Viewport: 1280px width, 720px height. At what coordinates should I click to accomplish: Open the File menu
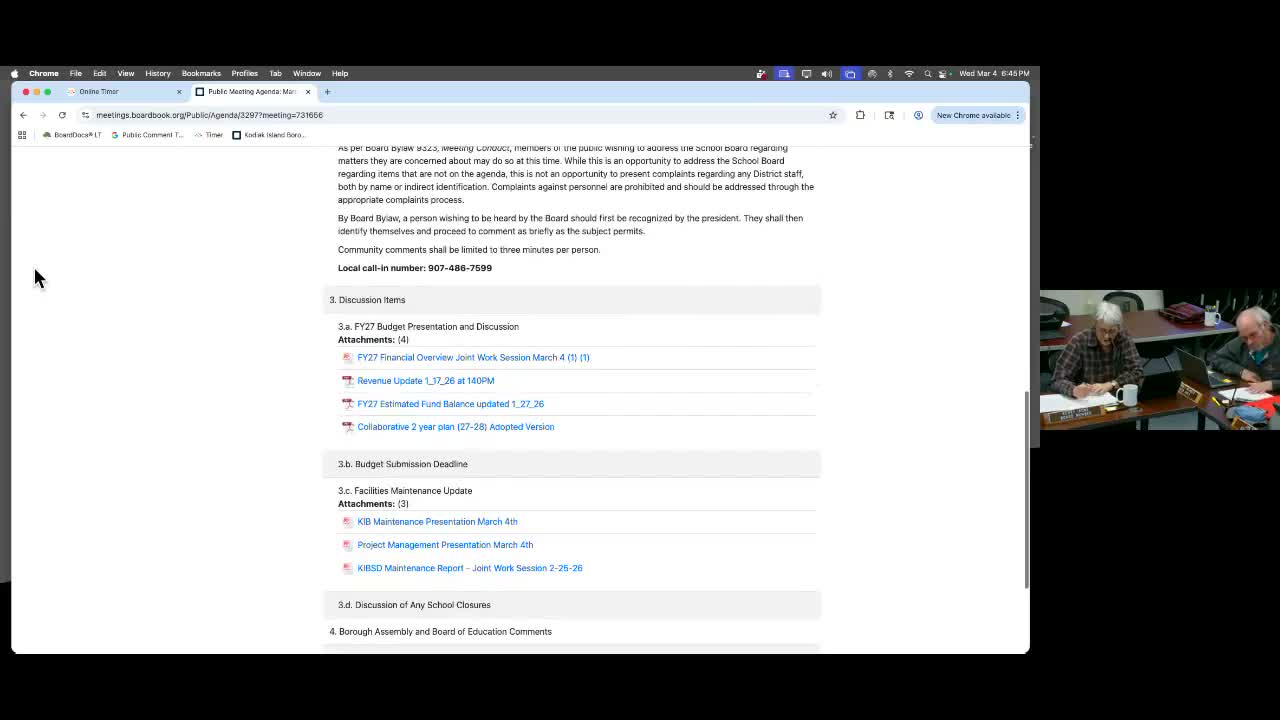pyautogui.click(x=76, y=73)
